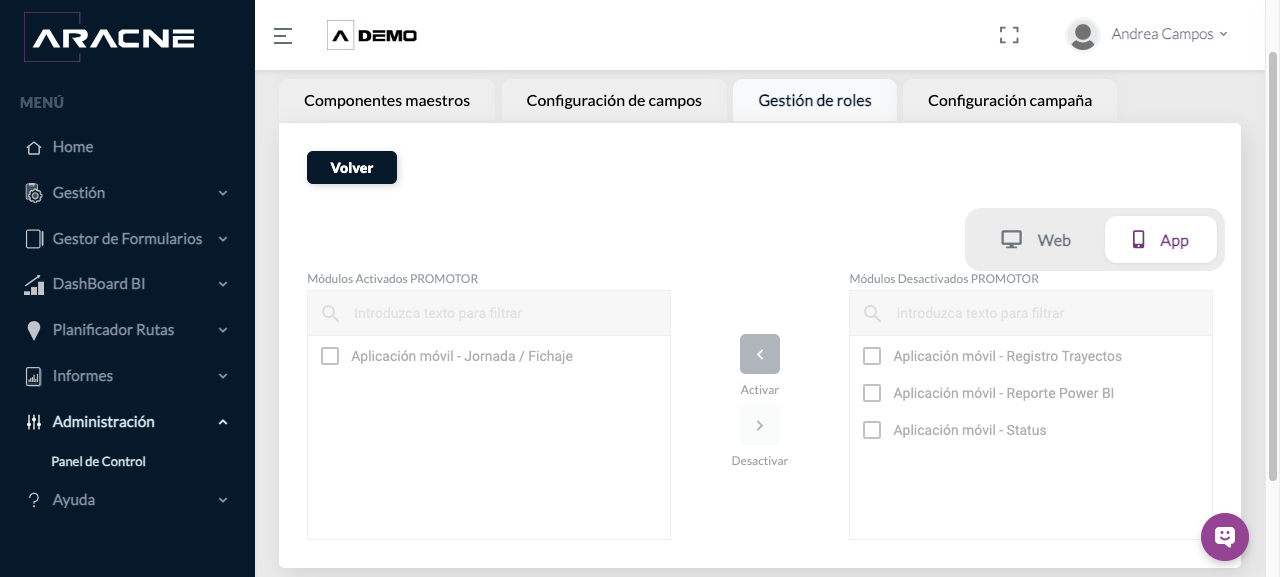Click the MENÚ sidebar heading
1280x577 pixels.
42,102
